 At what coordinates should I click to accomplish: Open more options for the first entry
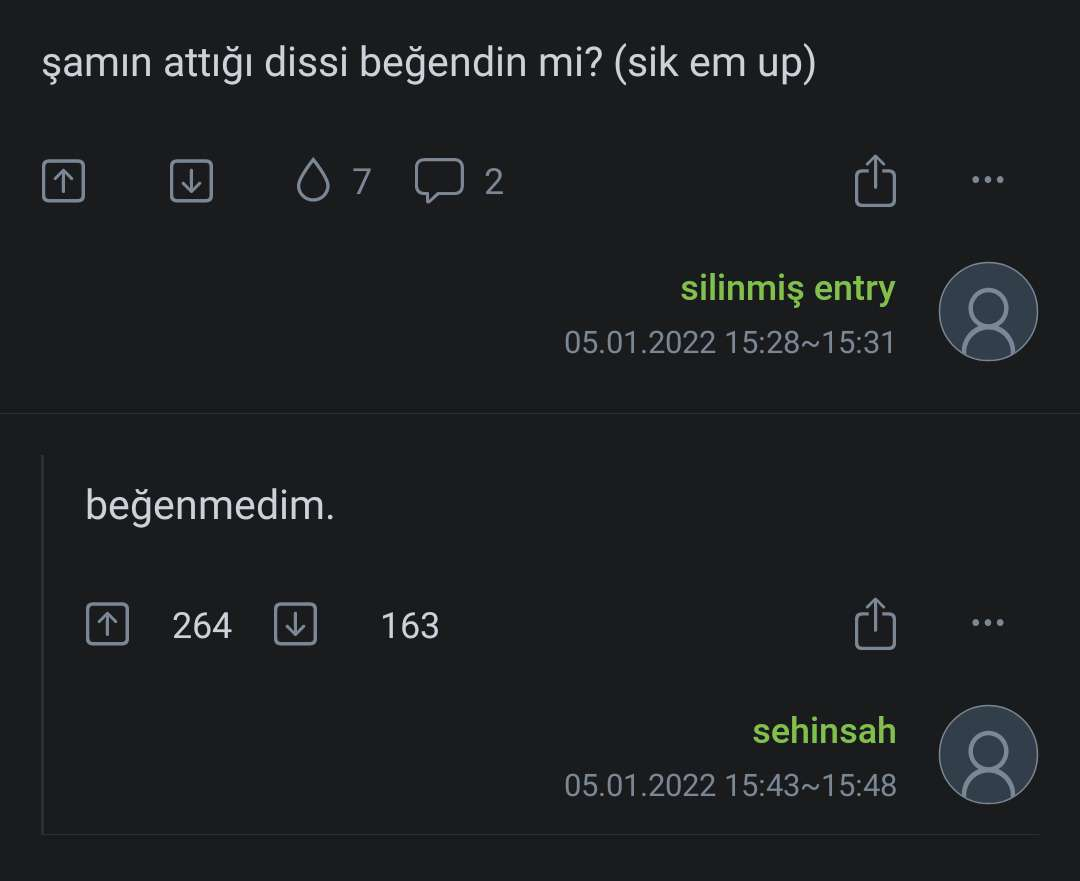click(x=988, y=179)
